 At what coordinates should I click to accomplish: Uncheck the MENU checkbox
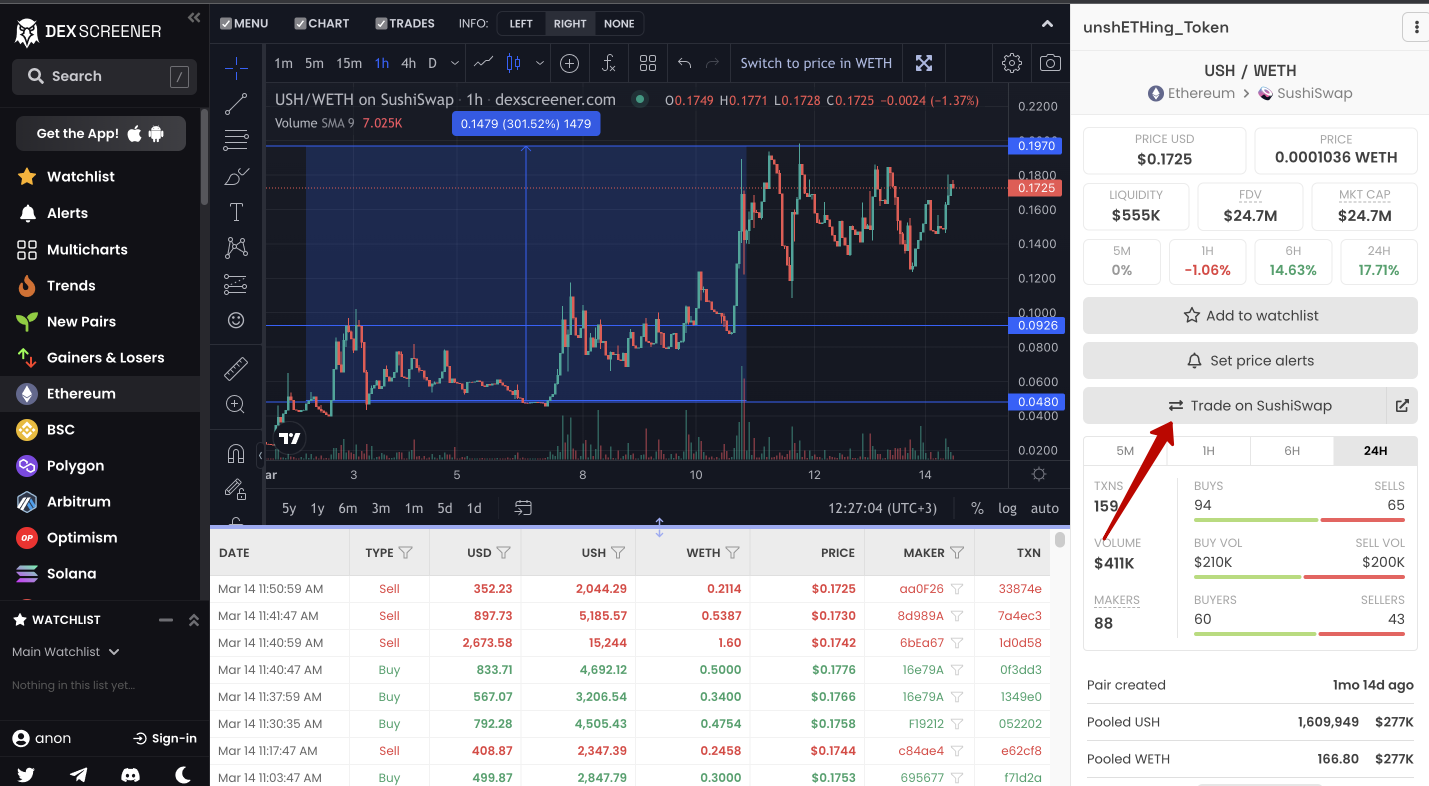pyautogui.click(x=226, y=23)
